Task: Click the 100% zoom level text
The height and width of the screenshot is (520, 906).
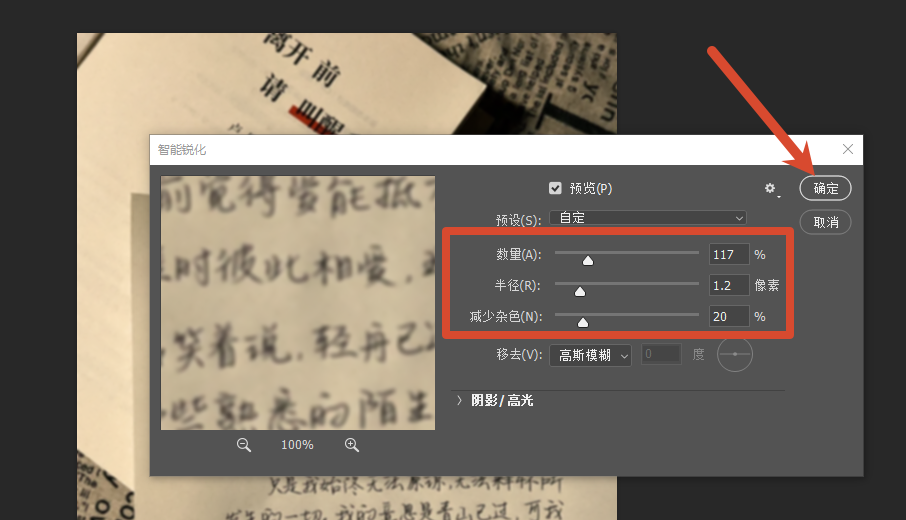Action: point(297,445)
